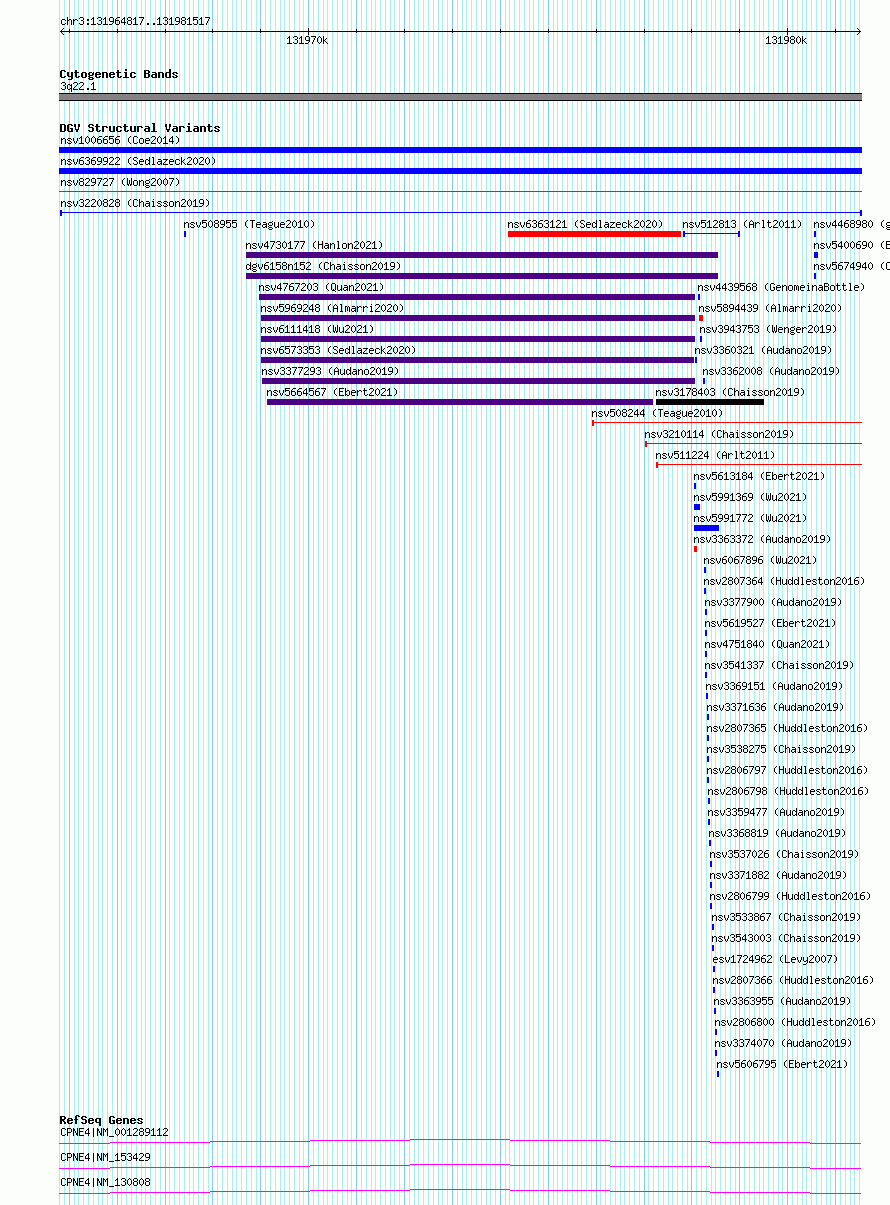Open variant nsv1006656 (Coe2014)
Viewport: 890px width, 1205px height.
coord(120,140)
